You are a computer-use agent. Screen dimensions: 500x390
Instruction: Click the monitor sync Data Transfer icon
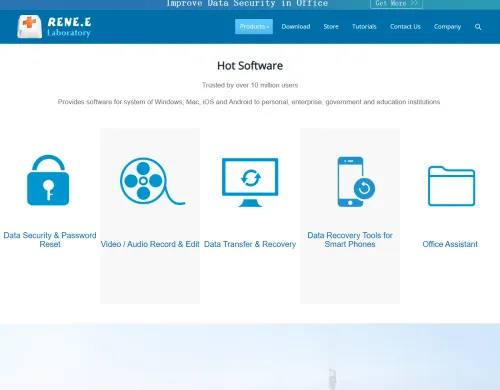pyautogui.click(x=250, y=182)
